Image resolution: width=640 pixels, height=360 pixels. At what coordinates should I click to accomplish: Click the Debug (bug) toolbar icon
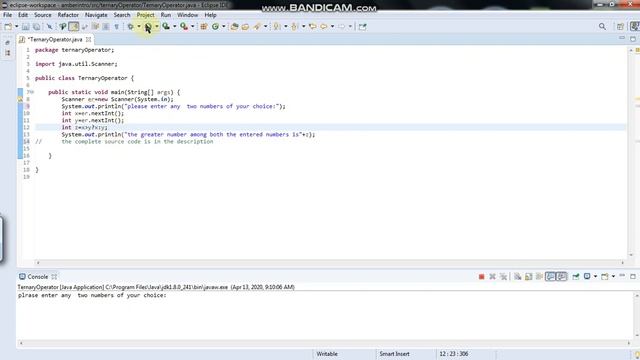click(x=131, y=27)
